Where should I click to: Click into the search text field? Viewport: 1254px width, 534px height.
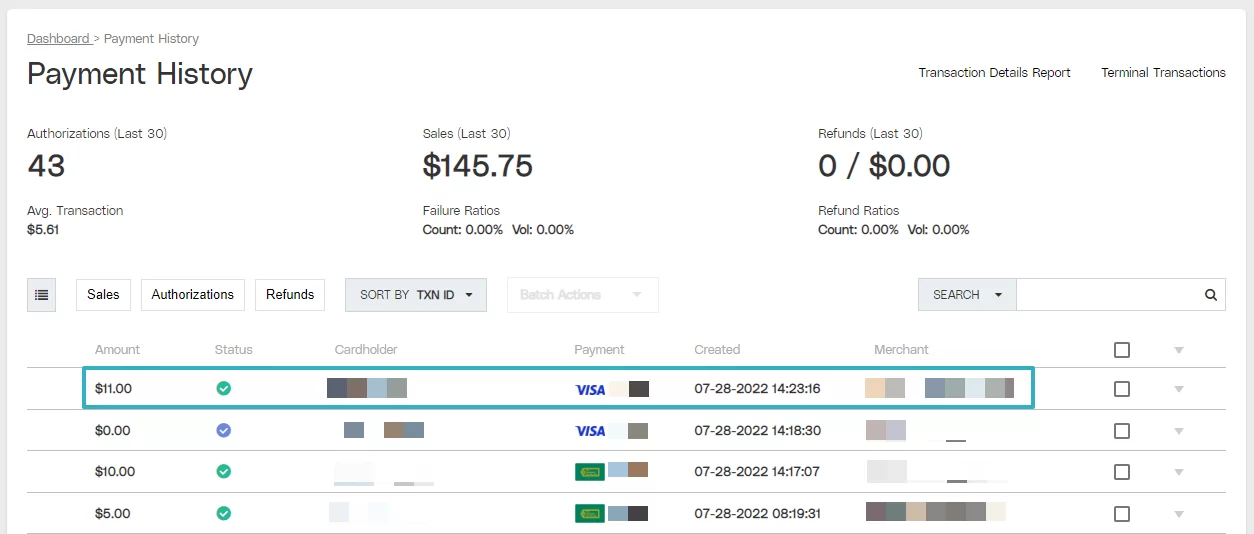[1108, 295]
